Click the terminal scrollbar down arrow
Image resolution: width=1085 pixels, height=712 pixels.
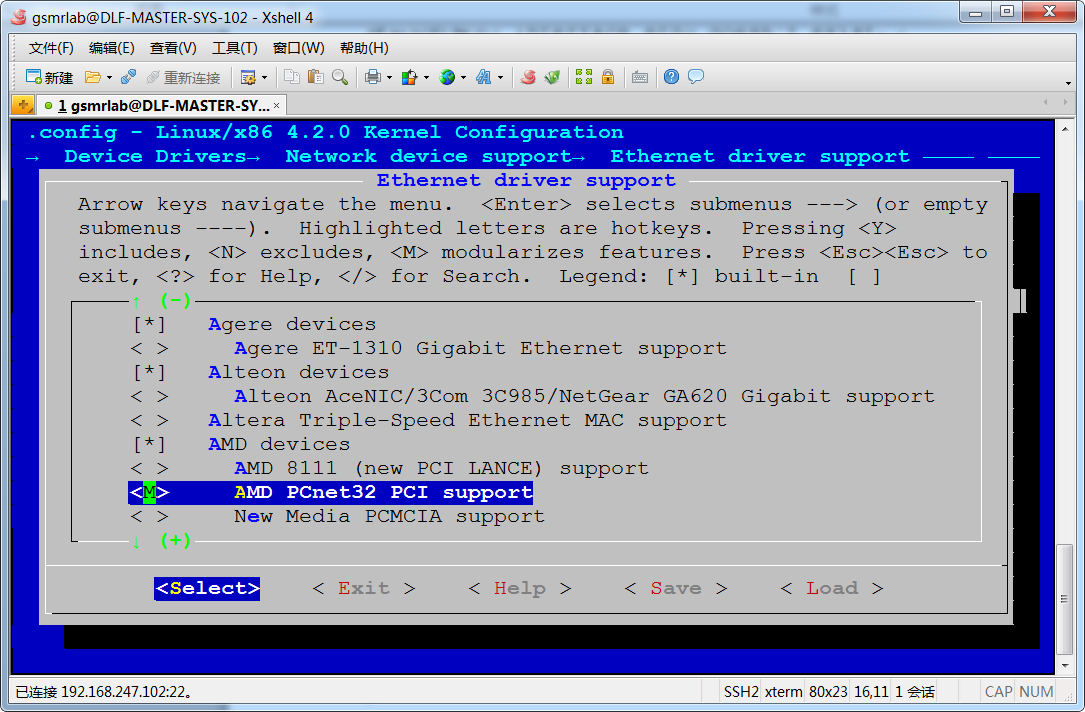[x=1064, y=666]
